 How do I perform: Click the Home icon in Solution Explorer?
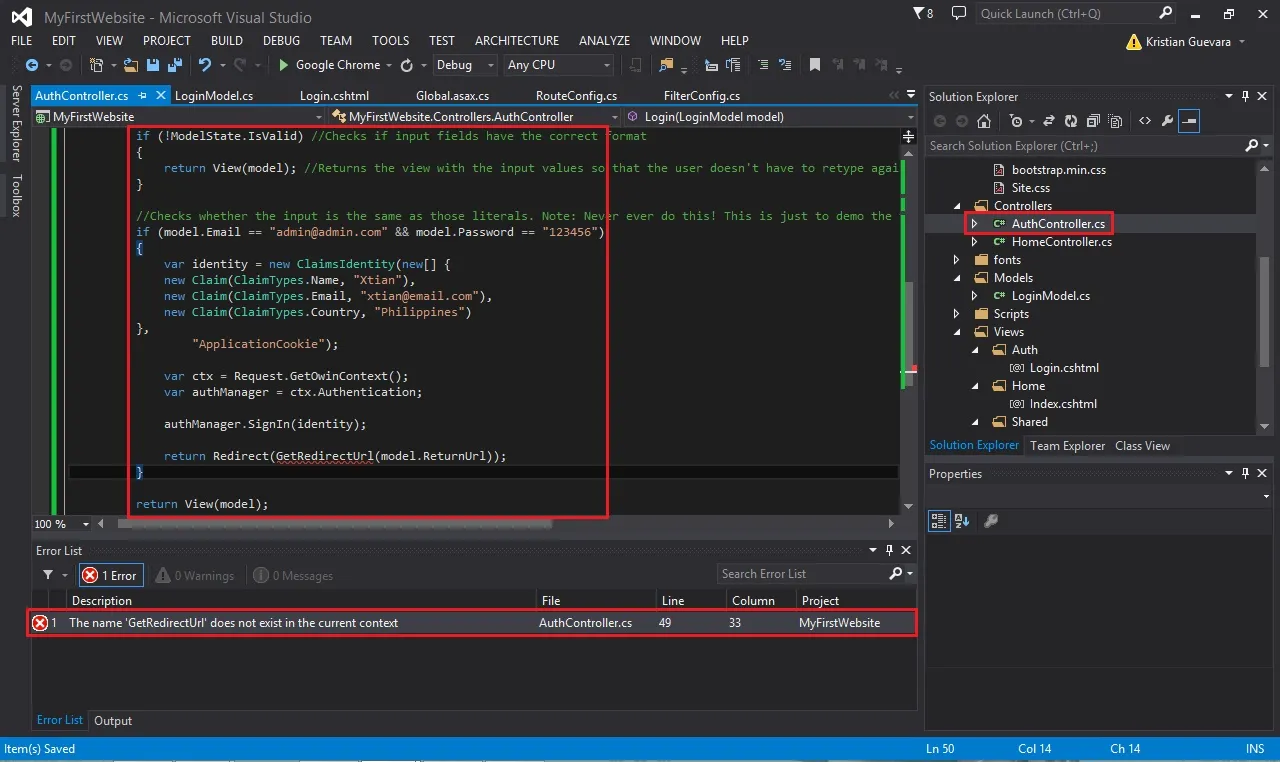[x=984, y=121]
